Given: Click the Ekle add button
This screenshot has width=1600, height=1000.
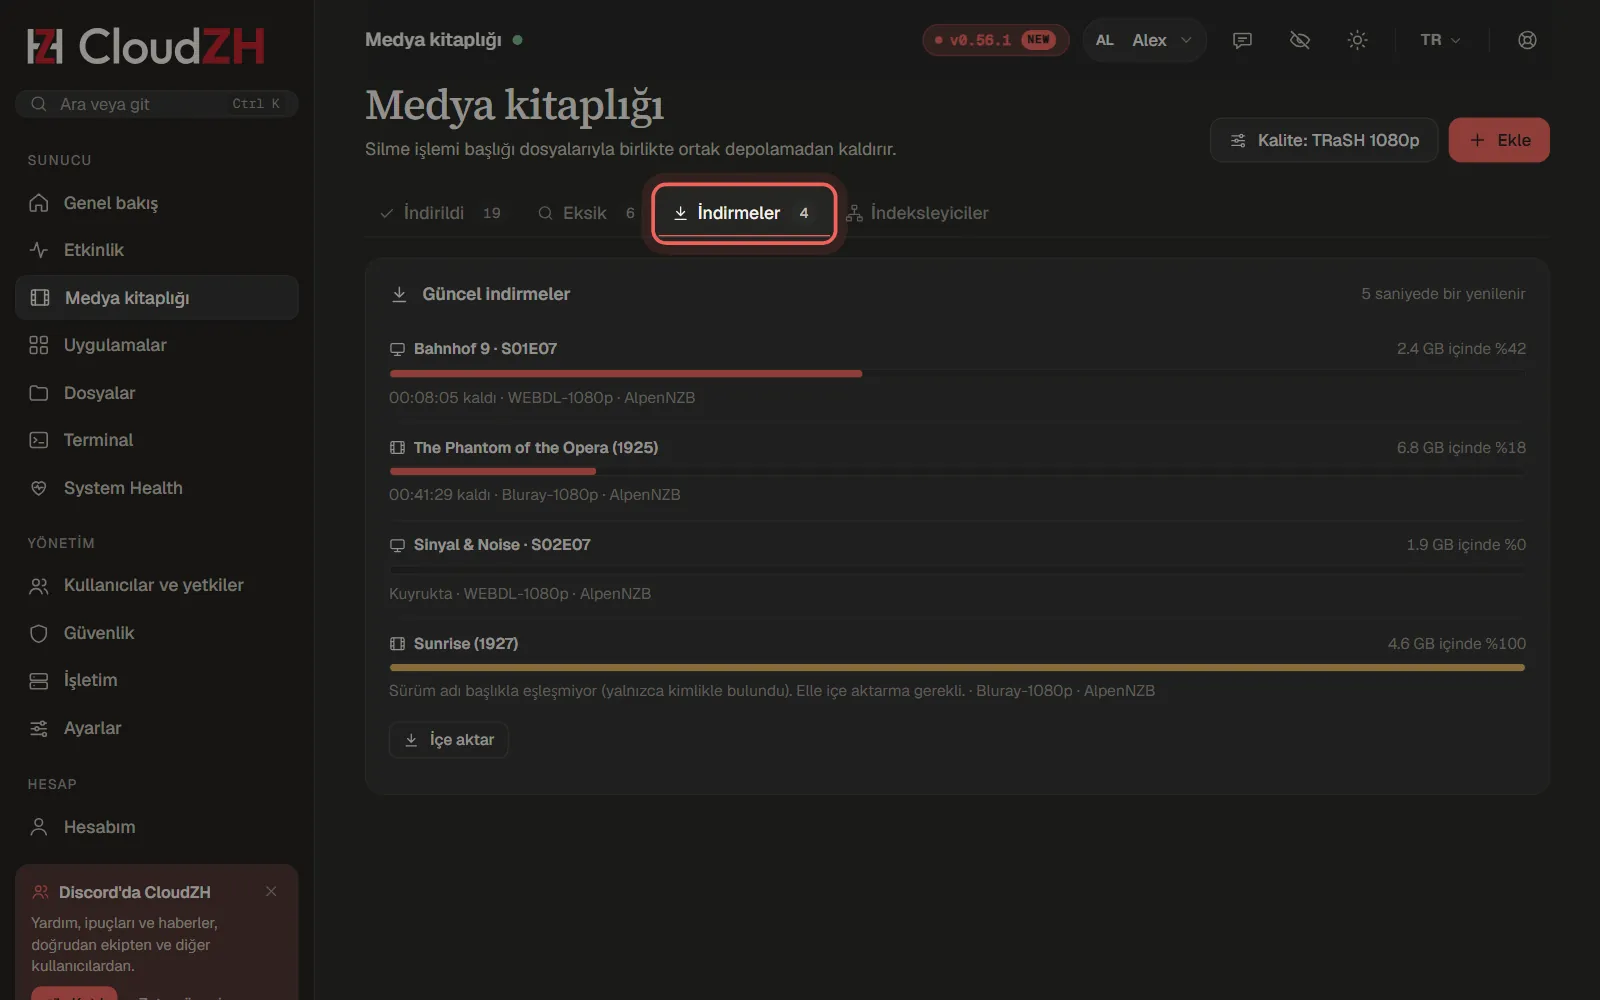Looking at the screenshot, I should pyautogui.click(x=1499, y=140).
